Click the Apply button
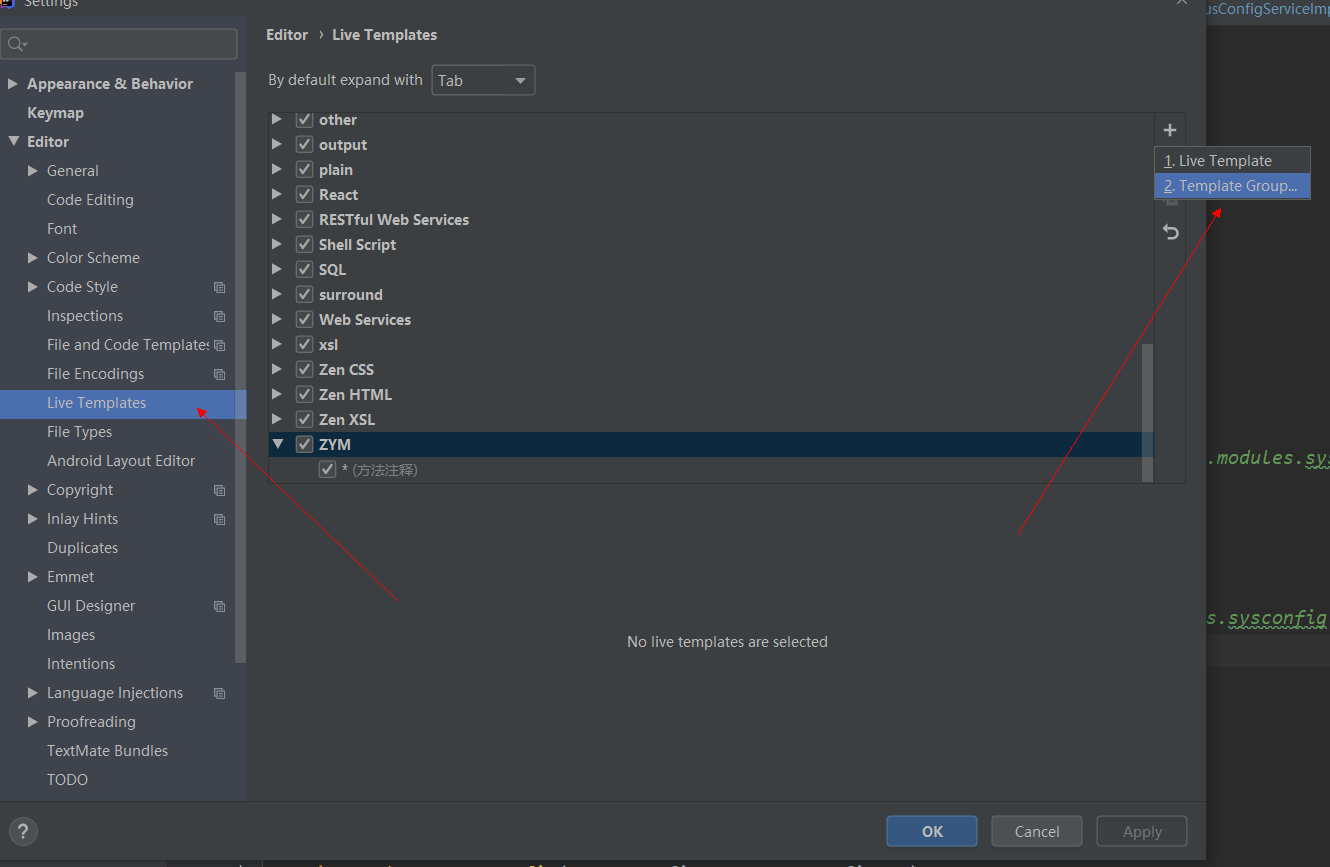The height and width of the screenshot is (867, 1330). (x=1142, y=831)
